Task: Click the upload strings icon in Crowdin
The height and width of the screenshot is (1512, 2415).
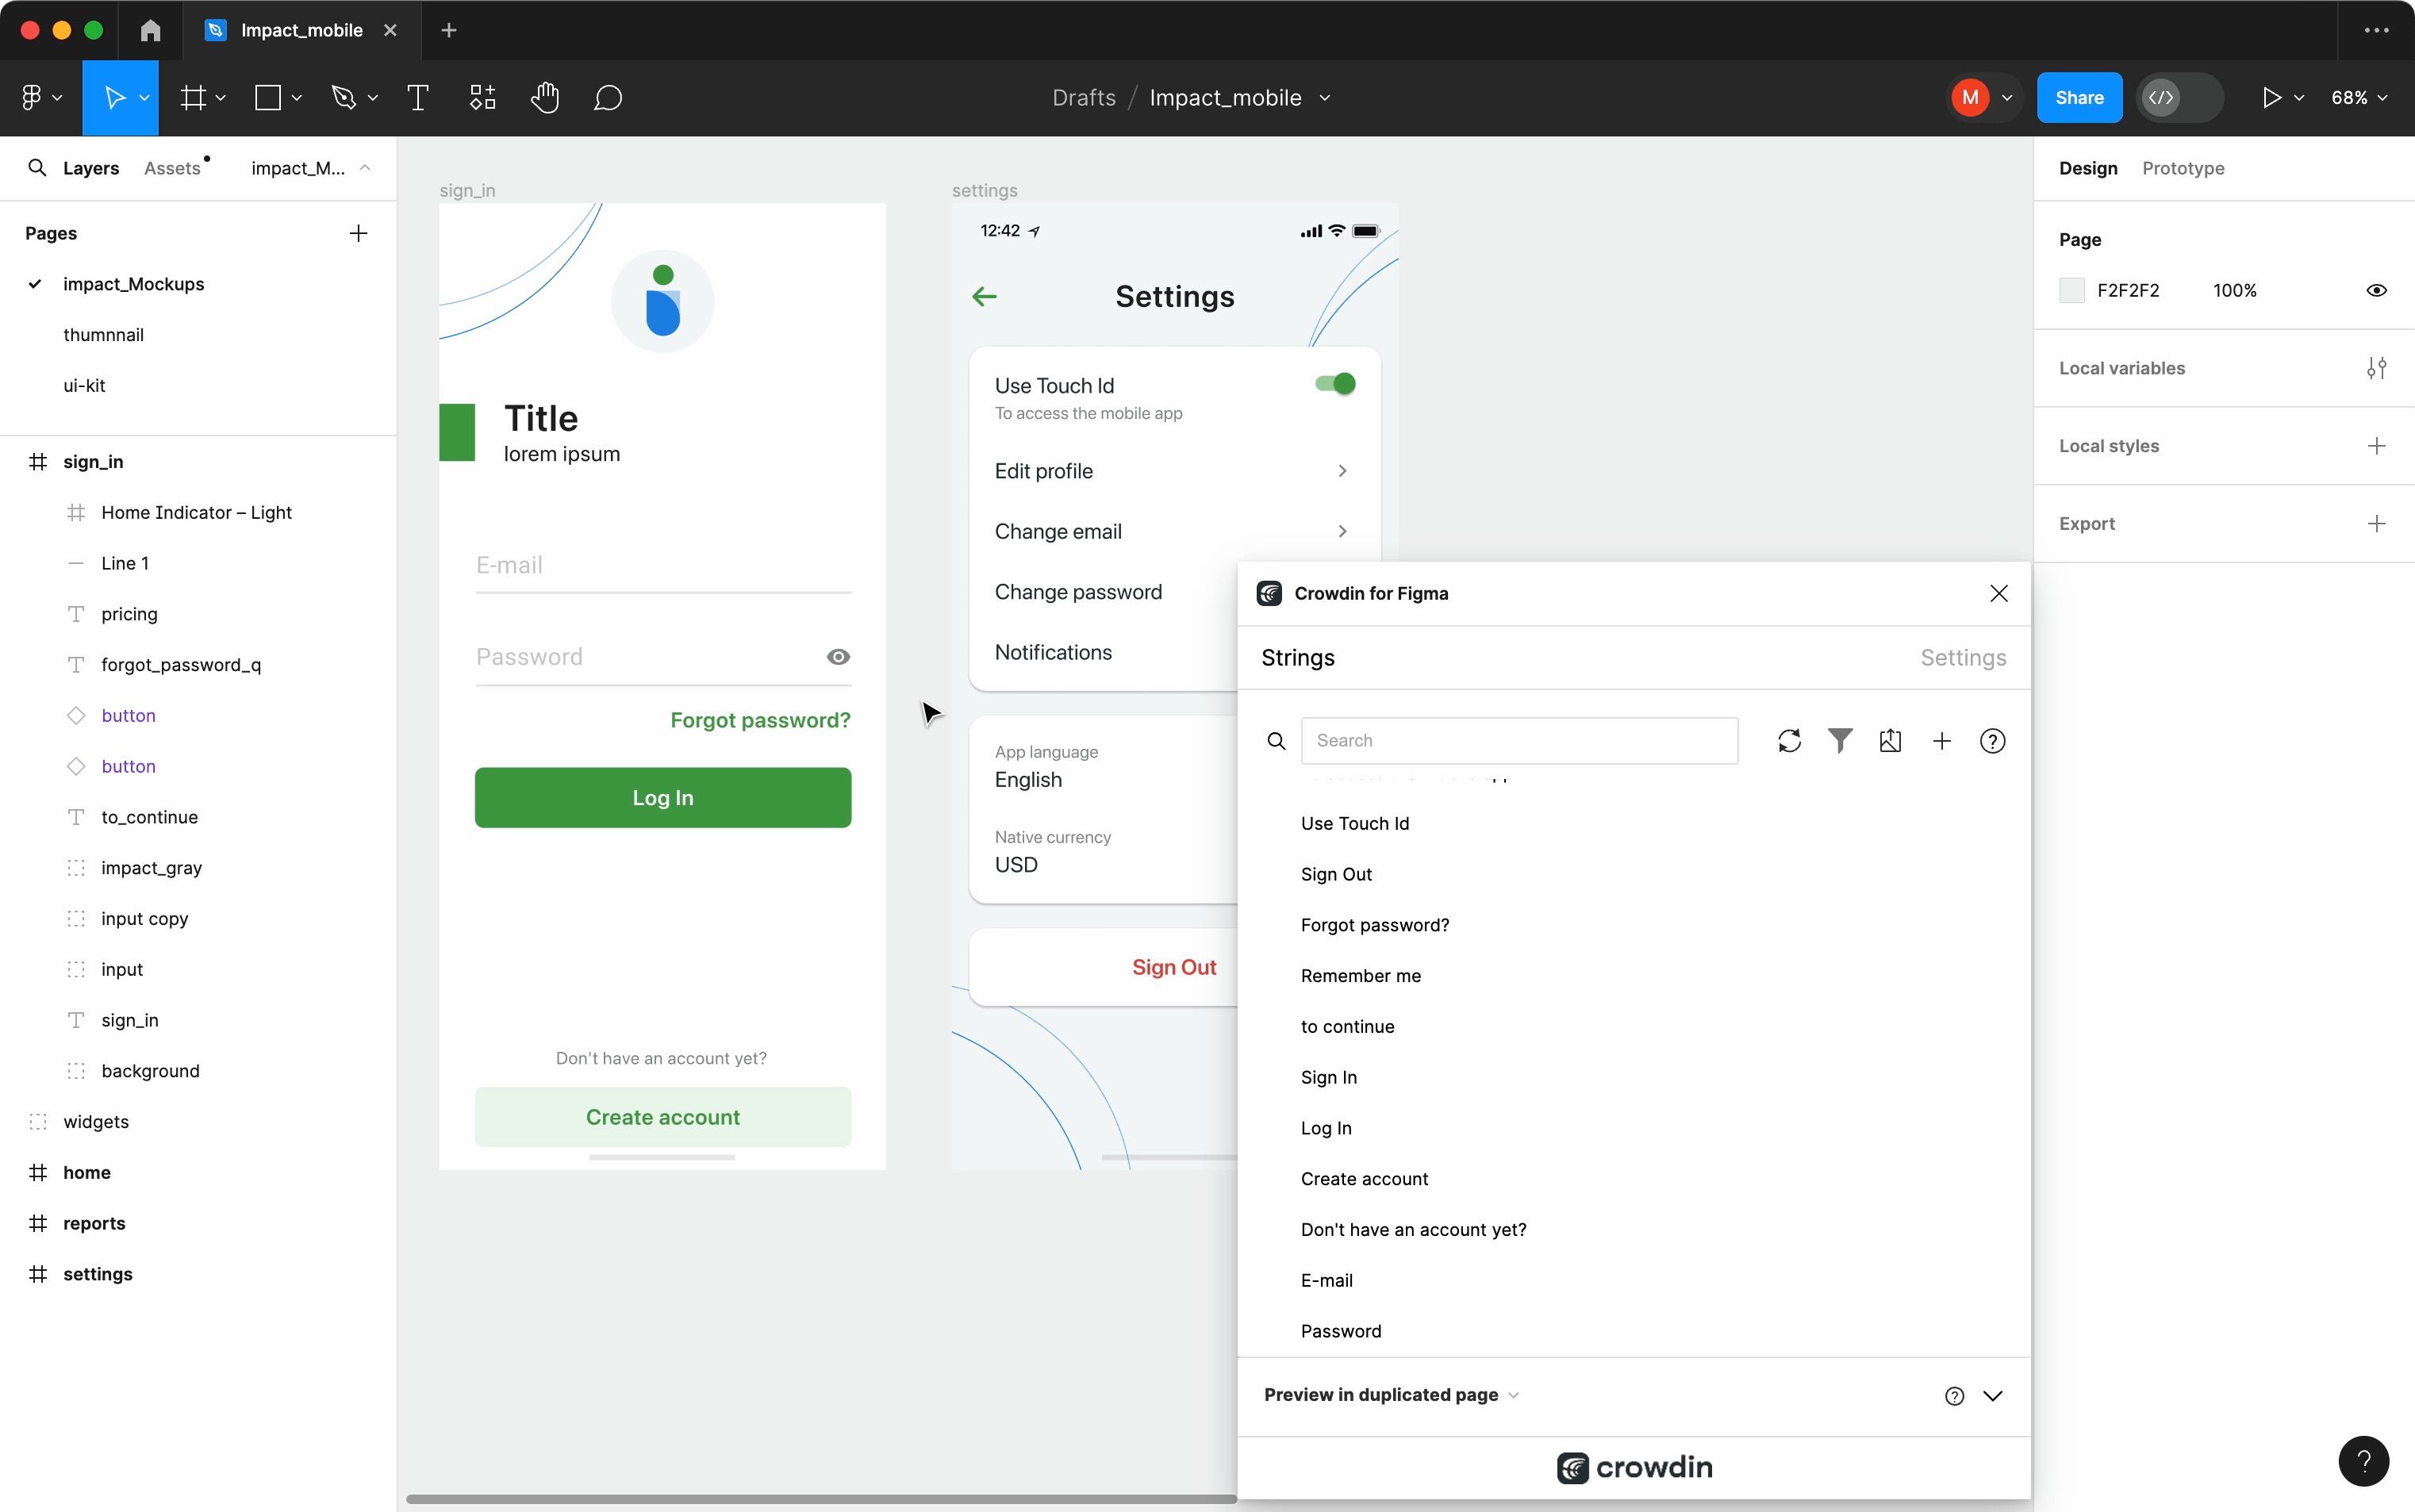Action: pyautogui.click(x=1889, y=740)
